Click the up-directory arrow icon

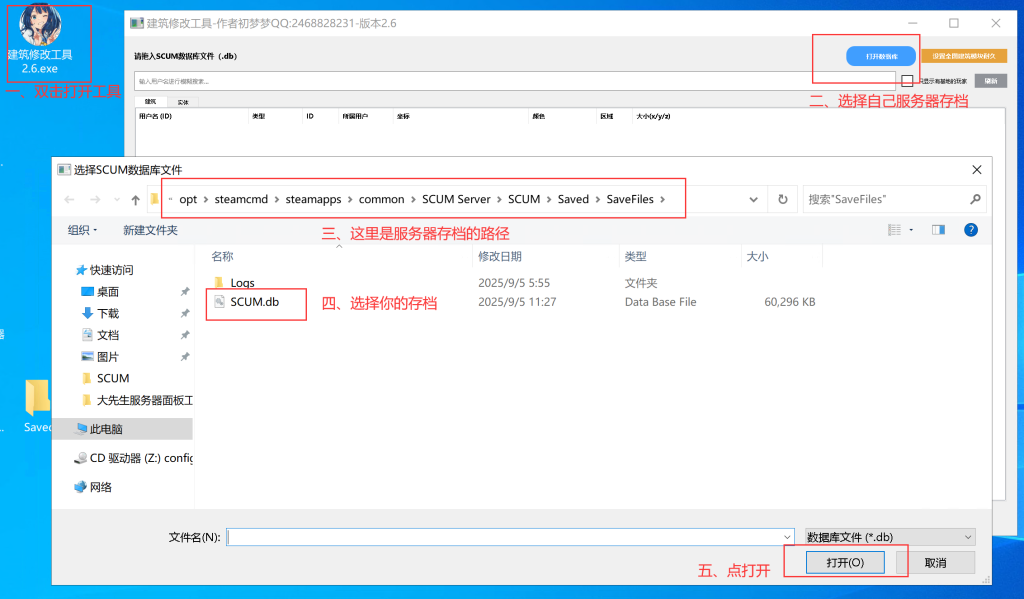point(134,200)
